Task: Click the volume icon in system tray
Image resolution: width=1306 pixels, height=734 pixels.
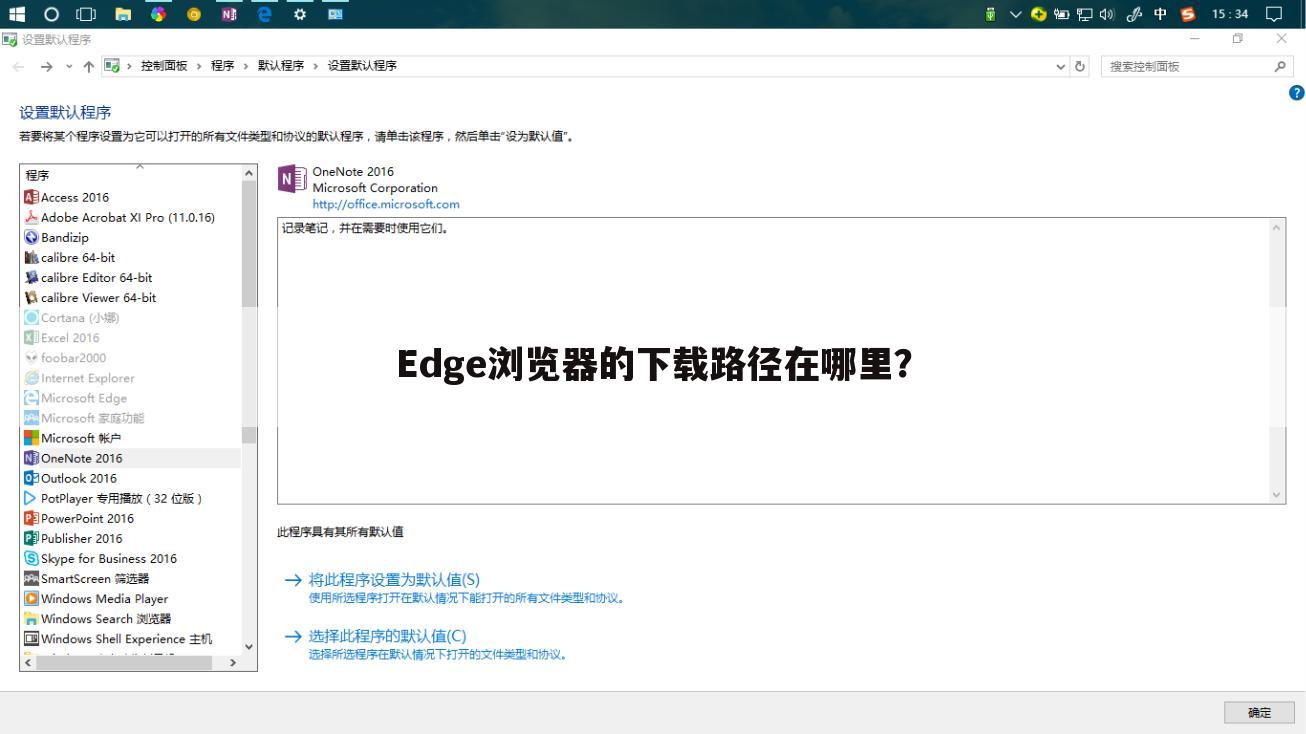Action: pyautogui.click(x=1108, y=14)
